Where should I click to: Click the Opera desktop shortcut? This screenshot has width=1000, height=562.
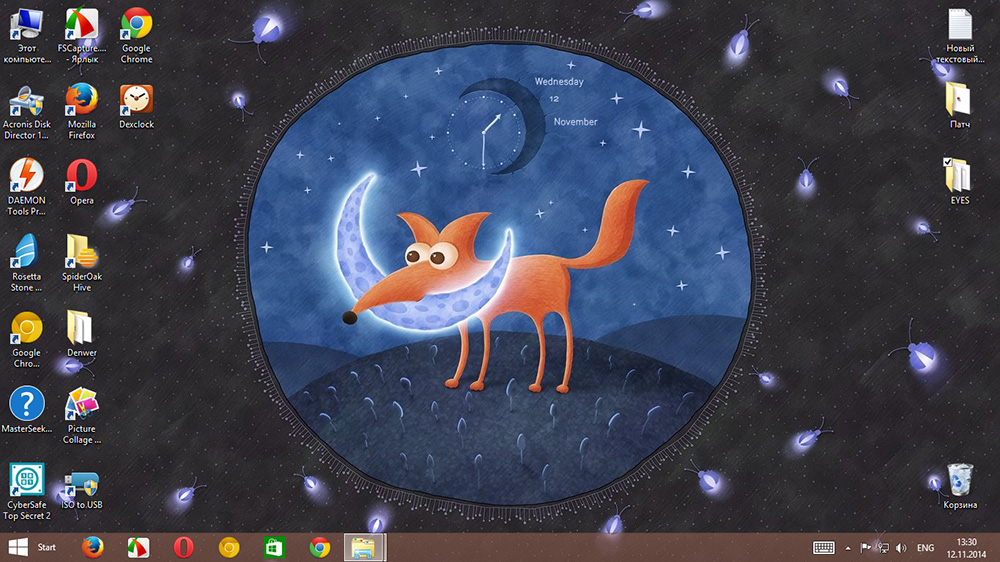[x=82, y=182]
